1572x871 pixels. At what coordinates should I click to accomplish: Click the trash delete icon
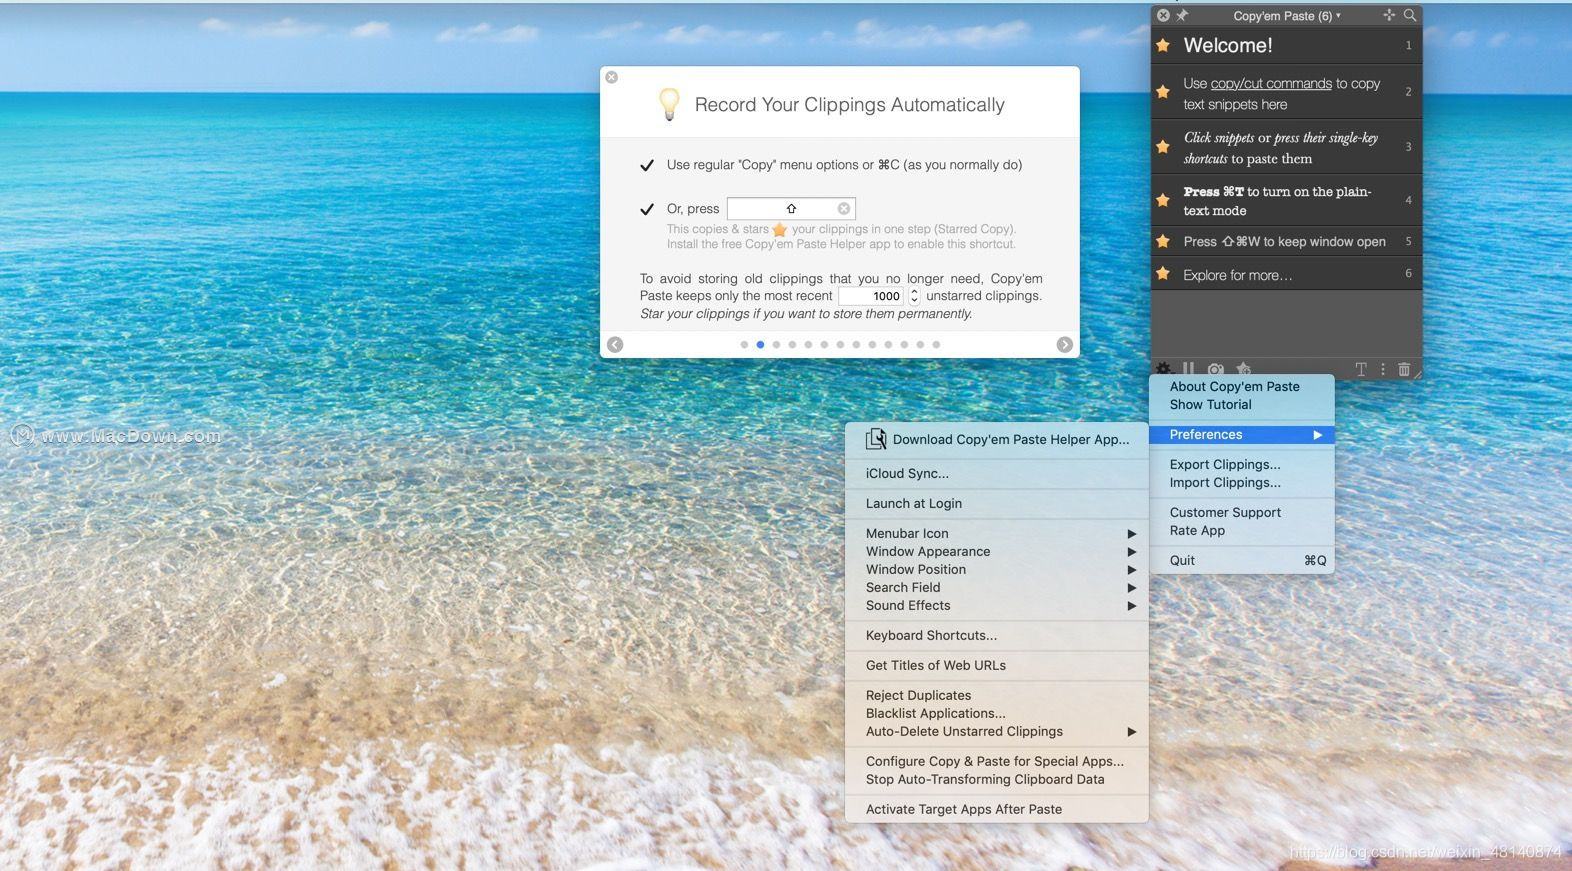(x=1404, y=369)
